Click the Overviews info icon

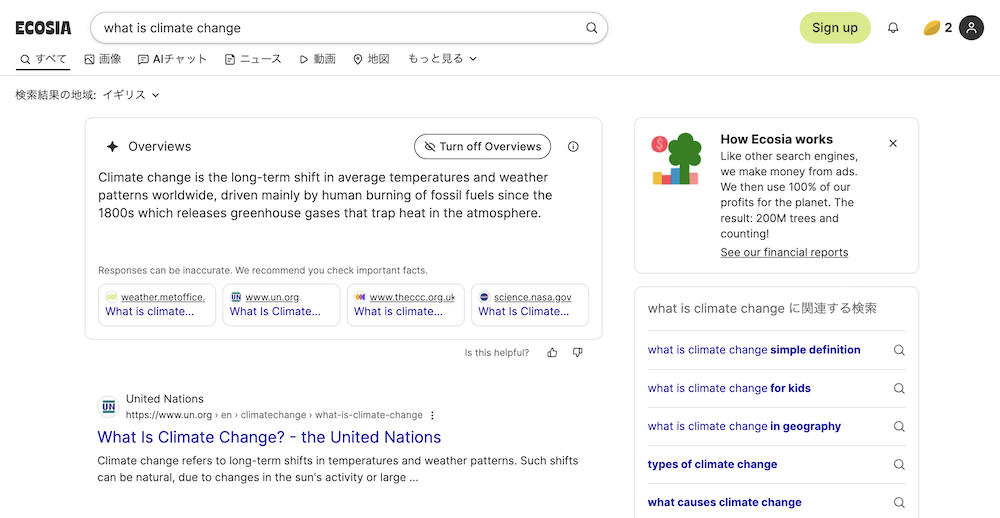coord(573,146)
